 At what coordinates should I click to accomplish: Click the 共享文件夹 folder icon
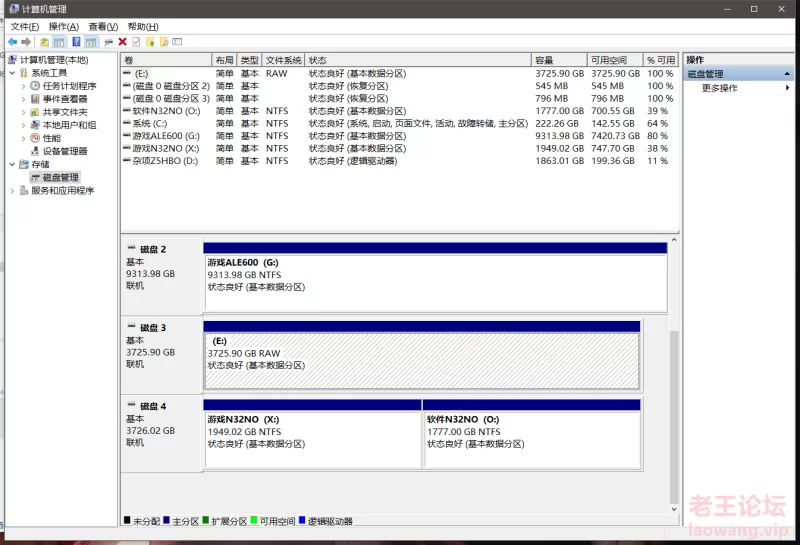pos(35,112)
